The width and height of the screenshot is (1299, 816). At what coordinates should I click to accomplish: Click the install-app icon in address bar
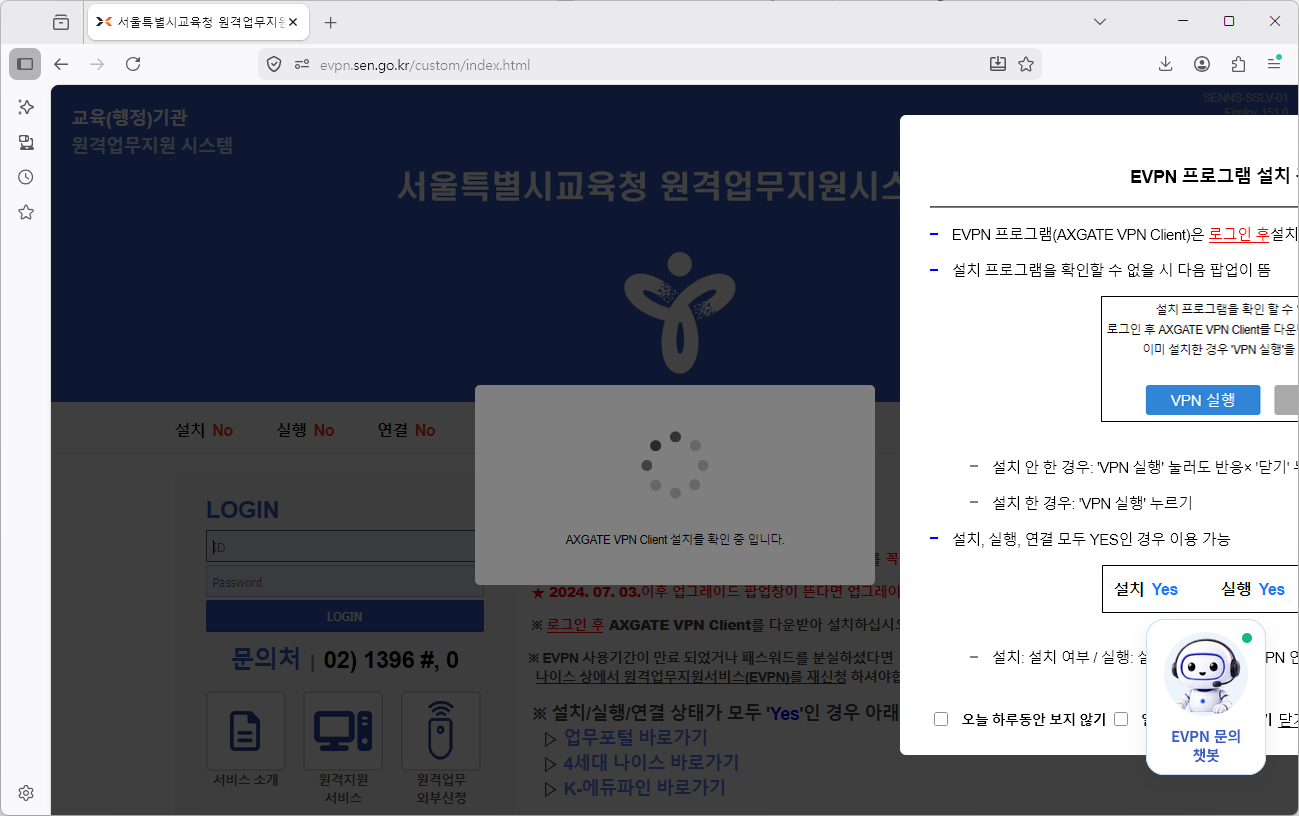tap(997, 64)
